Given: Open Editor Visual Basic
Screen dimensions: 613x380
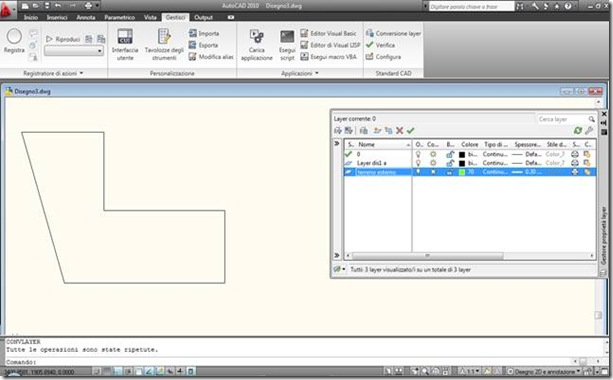Looking at the screenshot, I should (328, 33).
